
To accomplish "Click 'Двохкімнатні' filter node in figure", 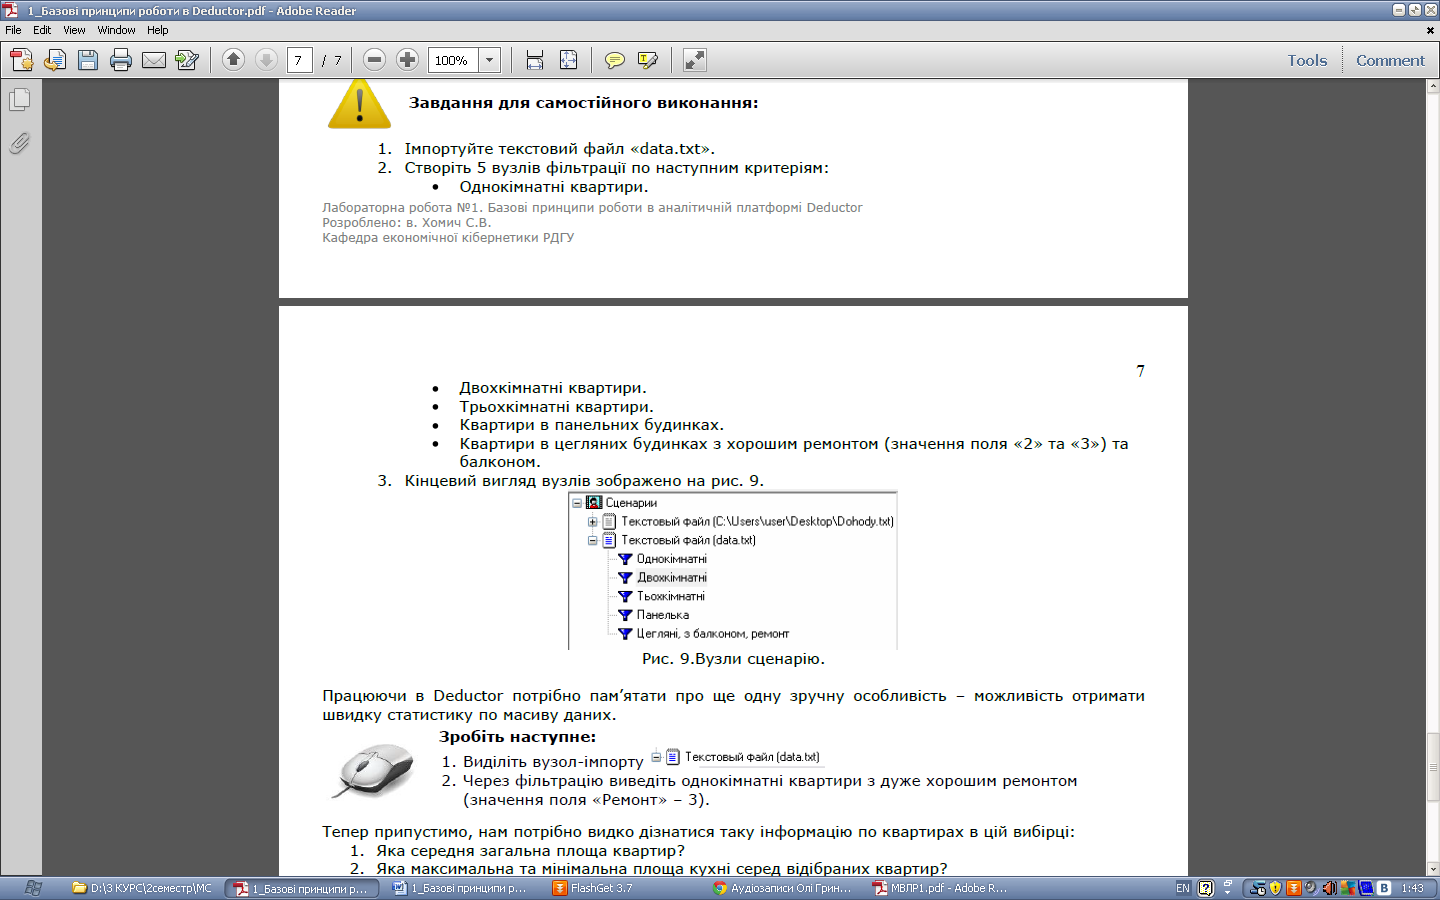I will point(671,578).
